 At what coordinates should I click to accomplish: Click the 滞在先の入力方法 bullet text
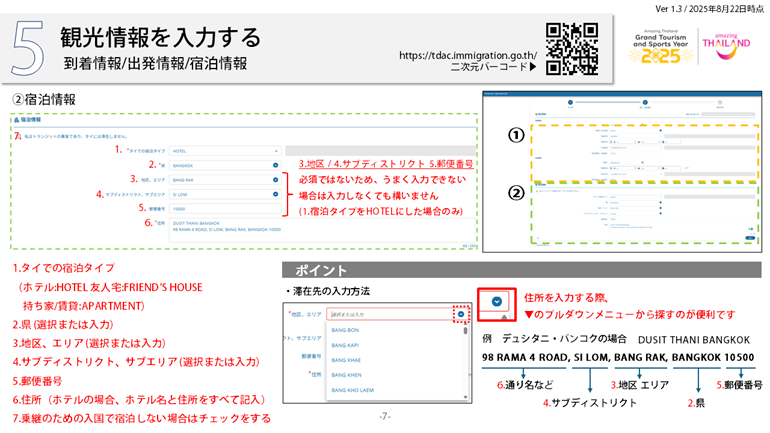(328, 292)
